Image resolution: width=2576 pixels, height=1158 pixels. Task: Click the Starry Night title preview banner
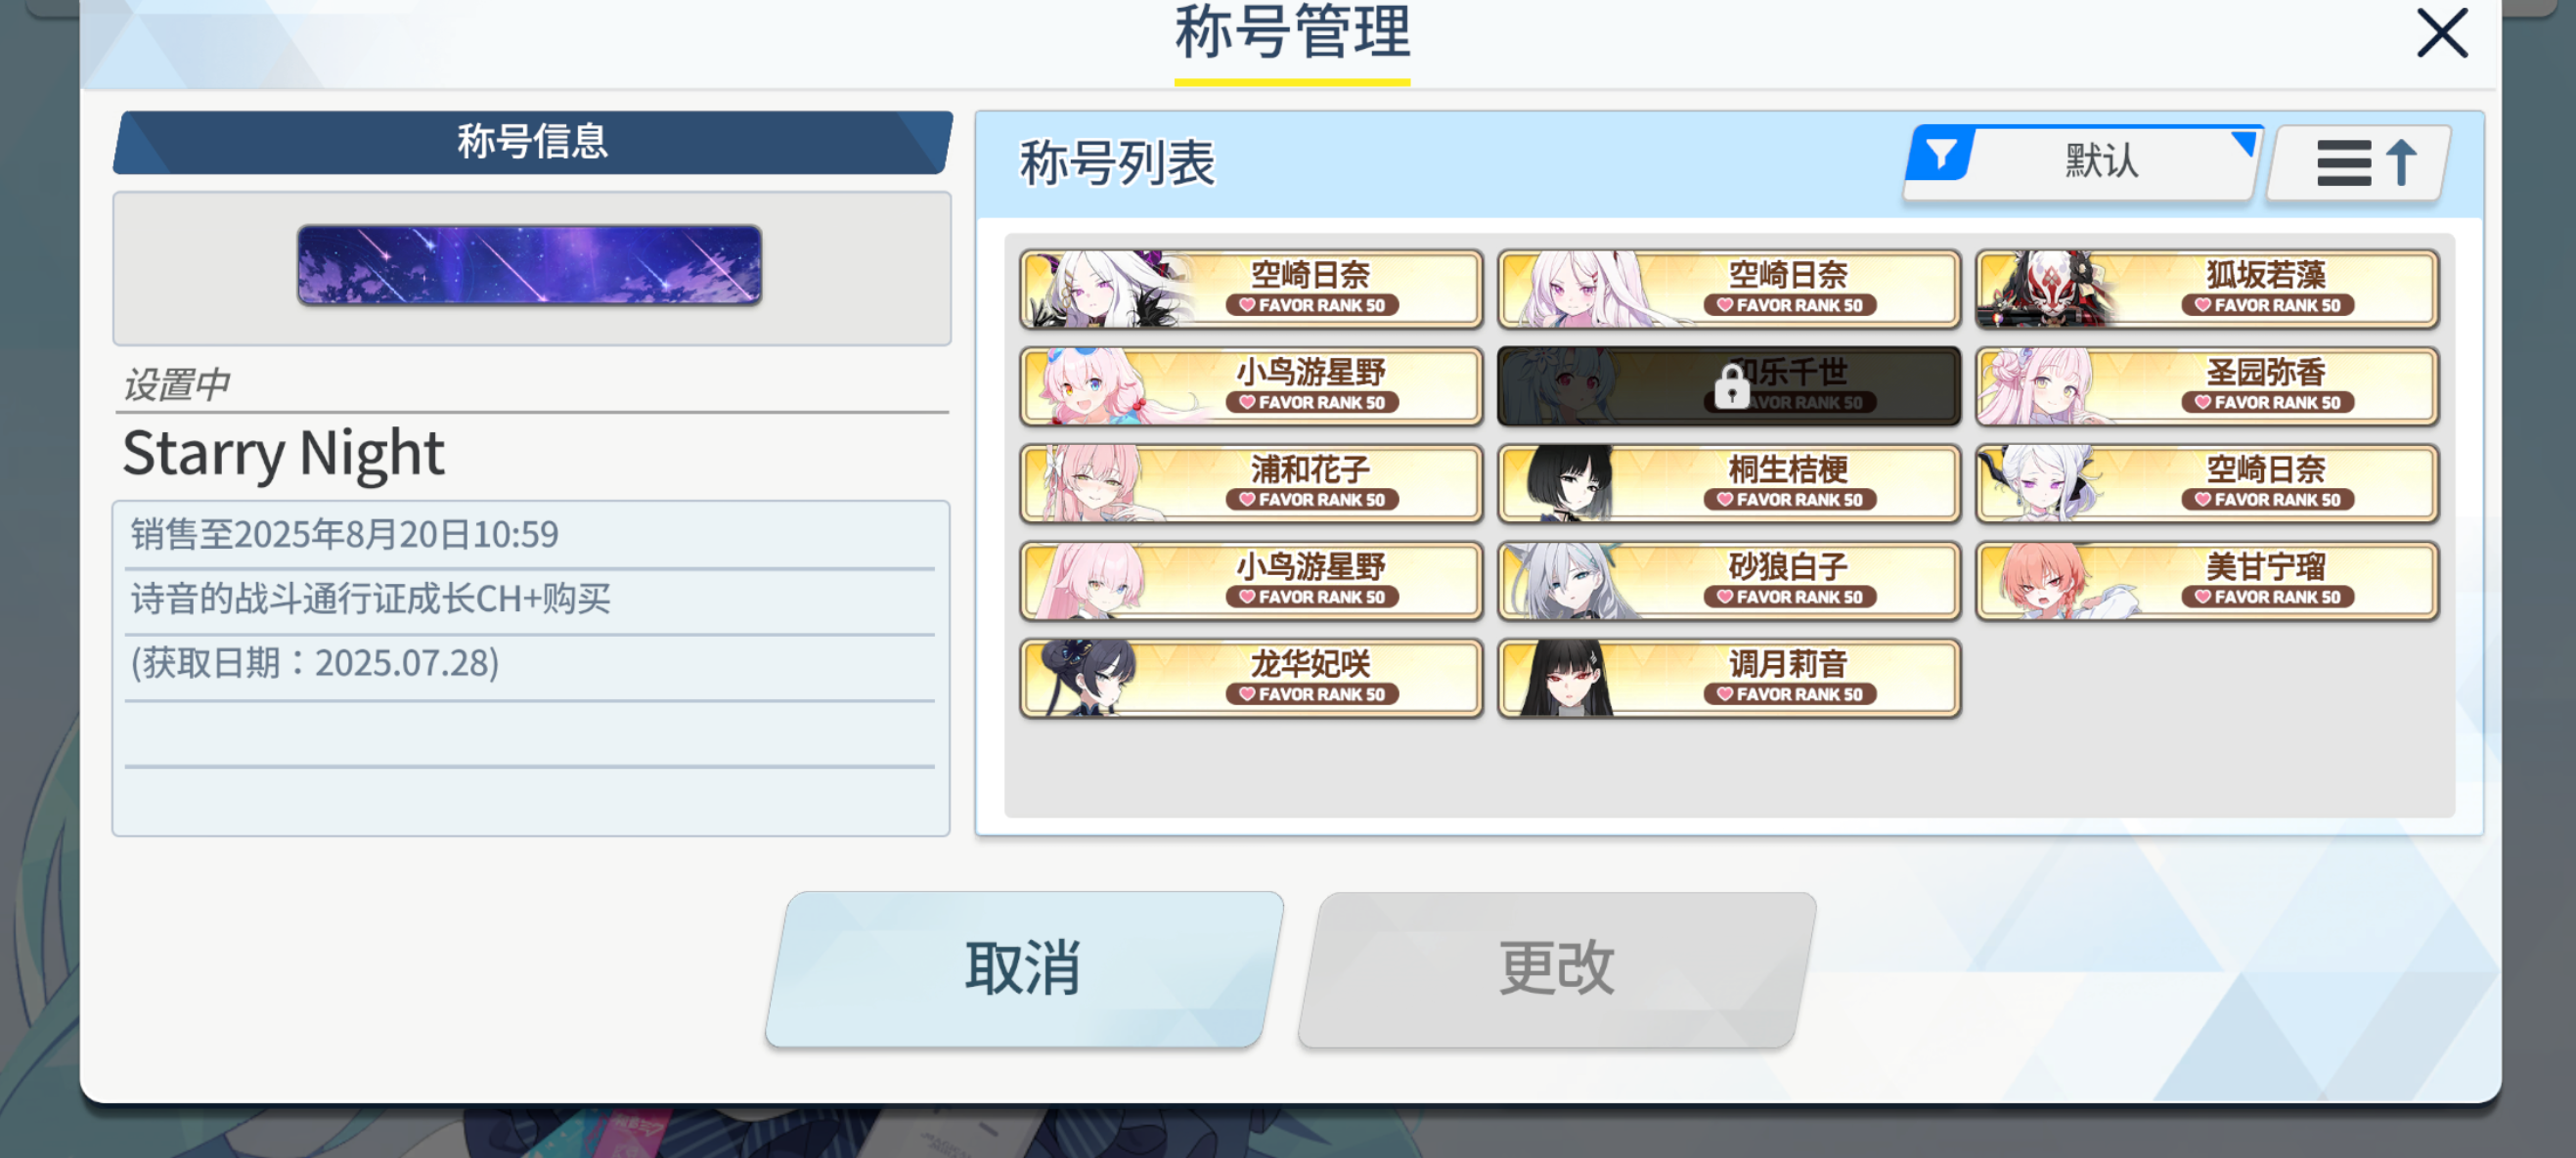coord(529,265)
